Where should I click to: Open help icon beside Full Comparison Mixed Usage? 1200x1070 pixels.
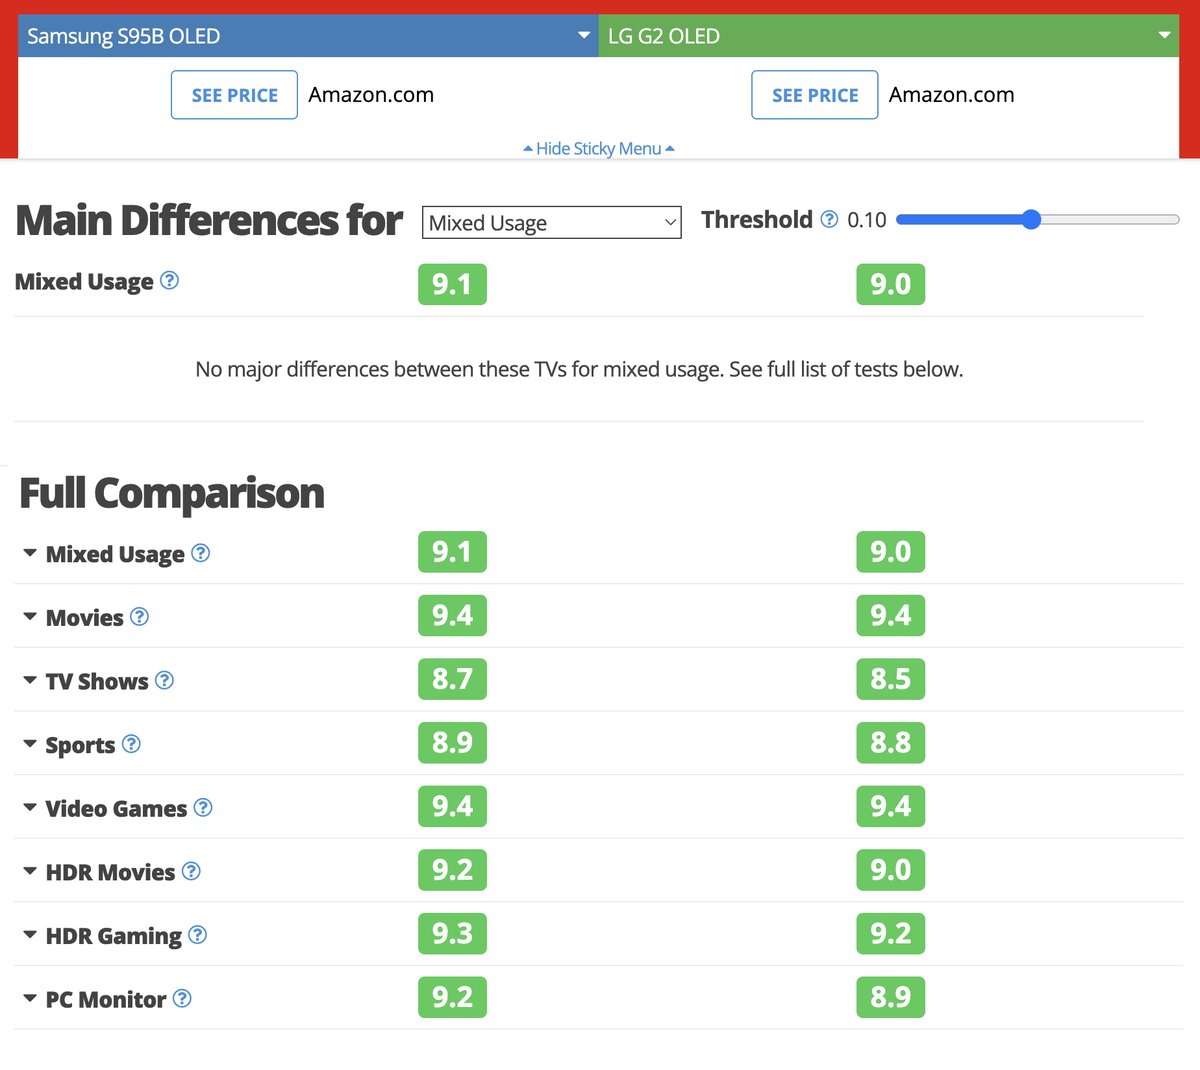[201, 553]
